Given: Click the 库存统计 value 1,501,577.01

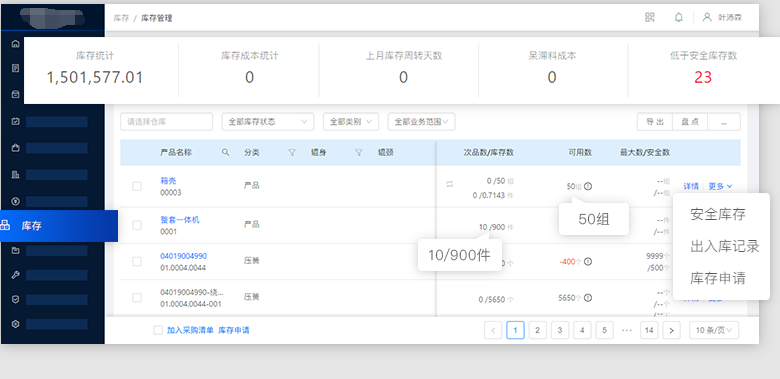Looking at the screenshot, I should pyautogui.click(x=95, y=78).
